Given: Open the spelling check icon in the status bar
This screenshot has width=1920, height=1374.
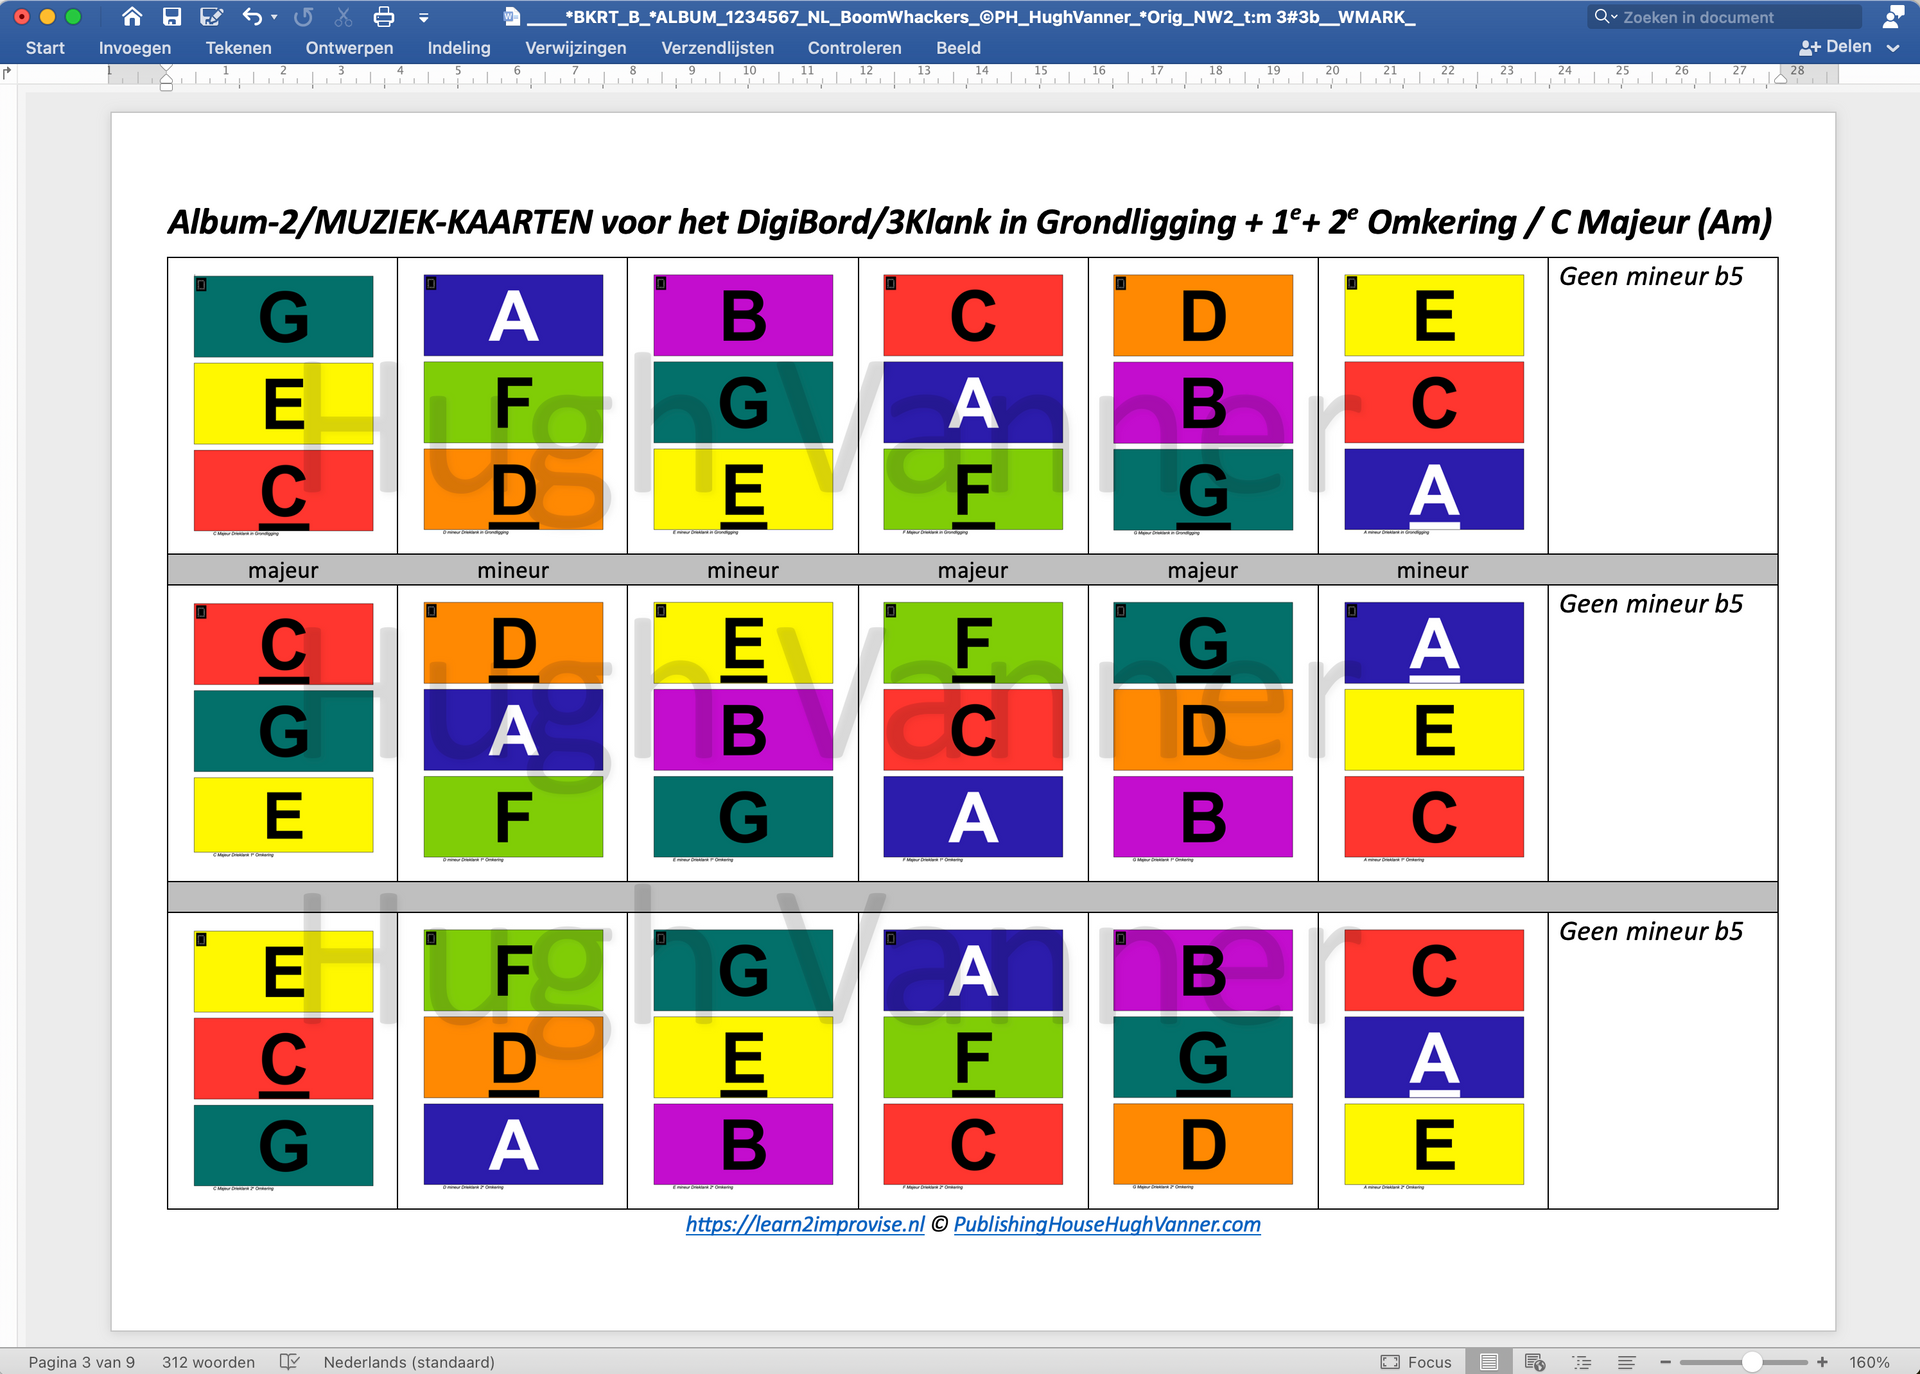Looking at the screenshot, I should [x=289, y=1362].
